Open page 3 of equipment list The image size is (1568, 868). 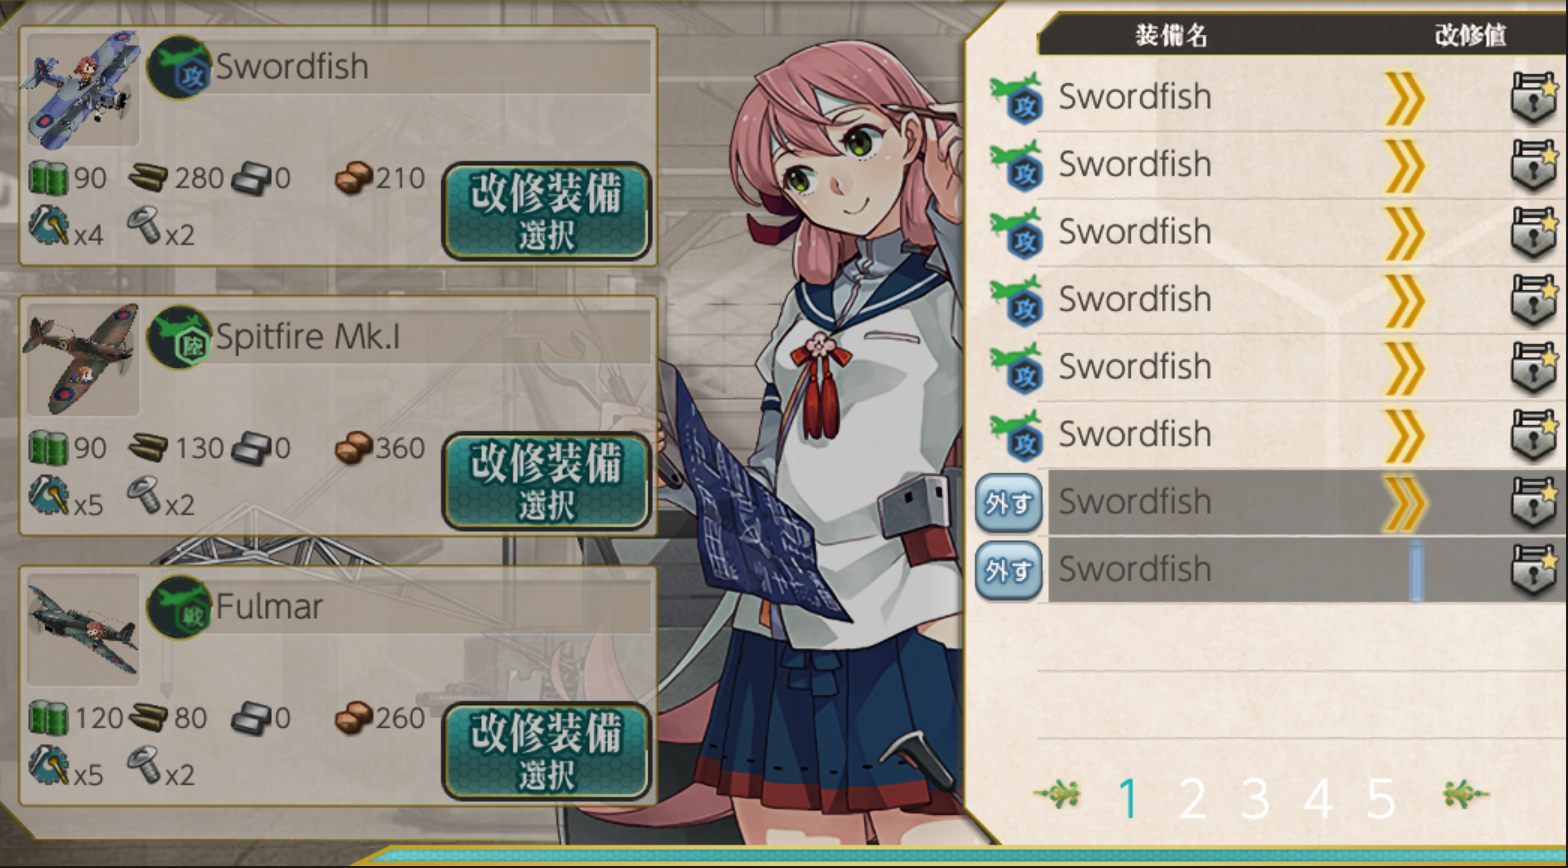tap(1255, 798)
